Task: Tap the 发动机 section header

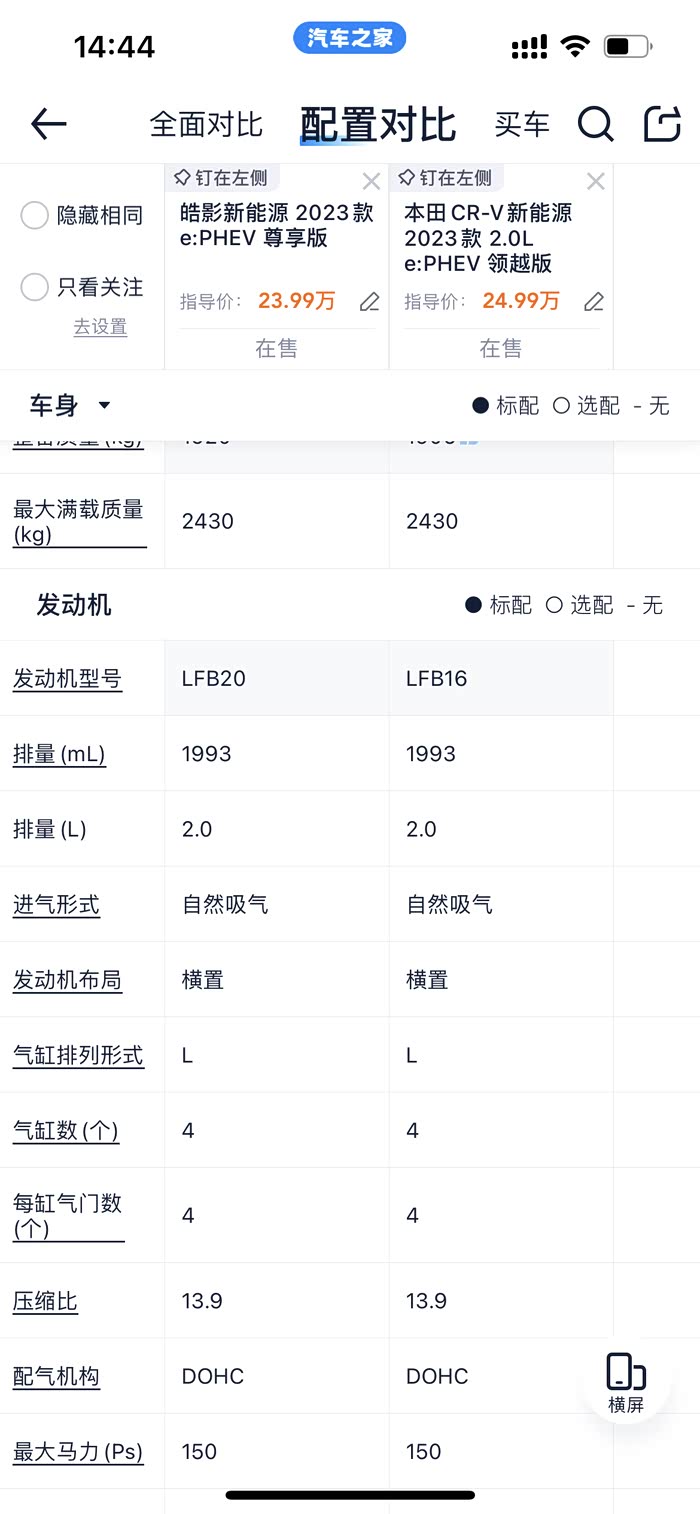Action: click(74, 605)
